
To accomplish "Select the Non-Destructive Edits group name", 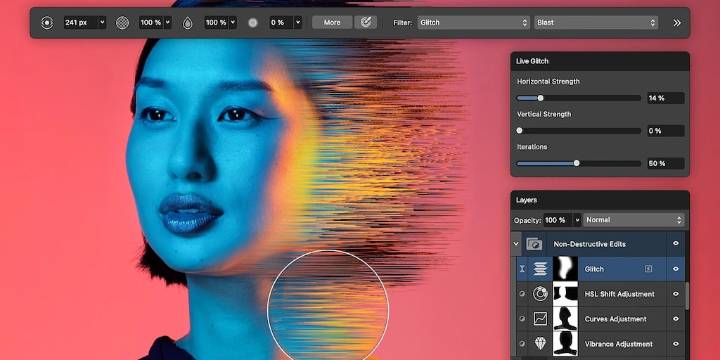I will 589,244.
